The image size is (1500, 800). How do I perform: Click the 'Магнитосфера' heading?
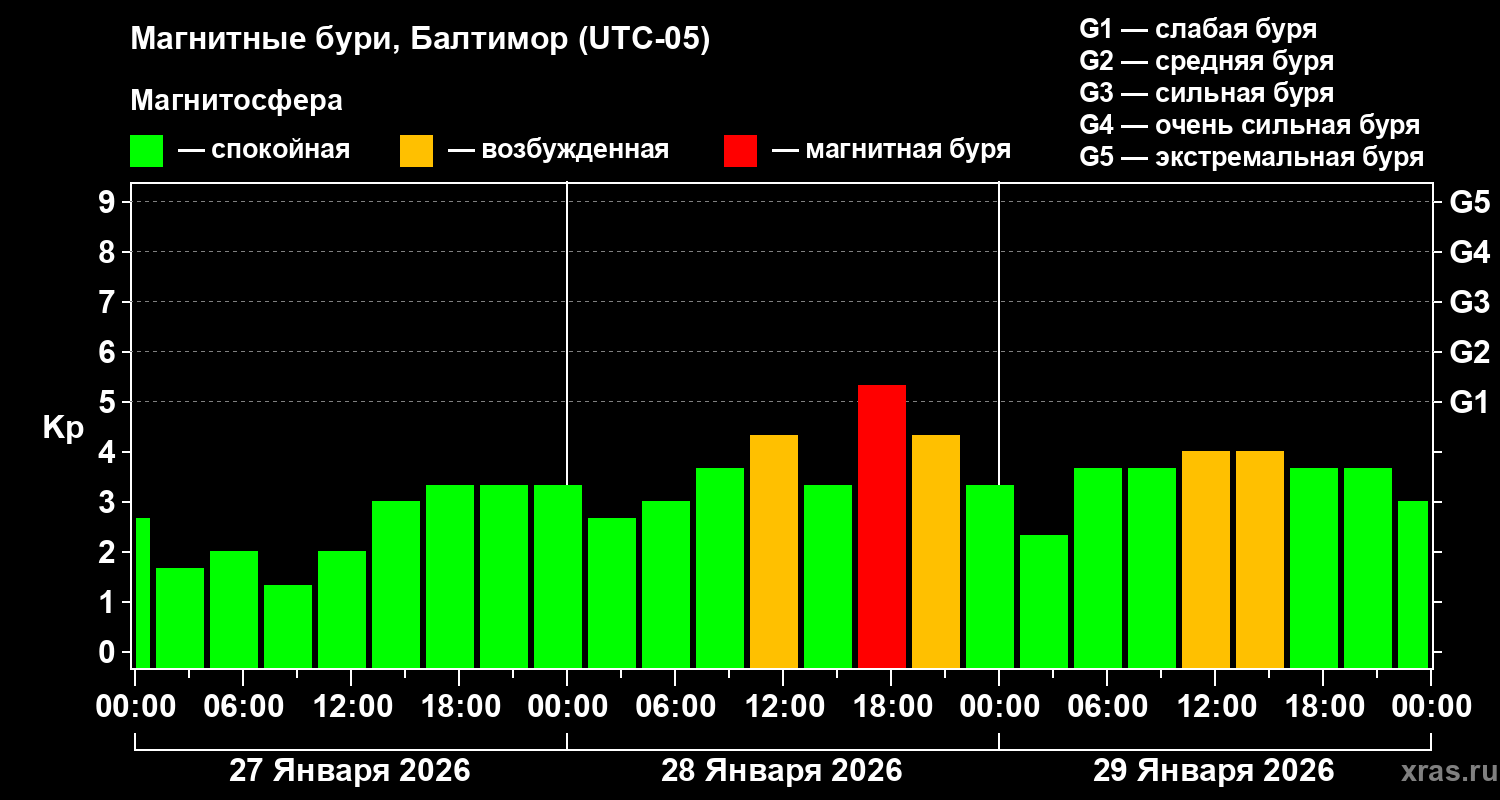coord(236,101)
